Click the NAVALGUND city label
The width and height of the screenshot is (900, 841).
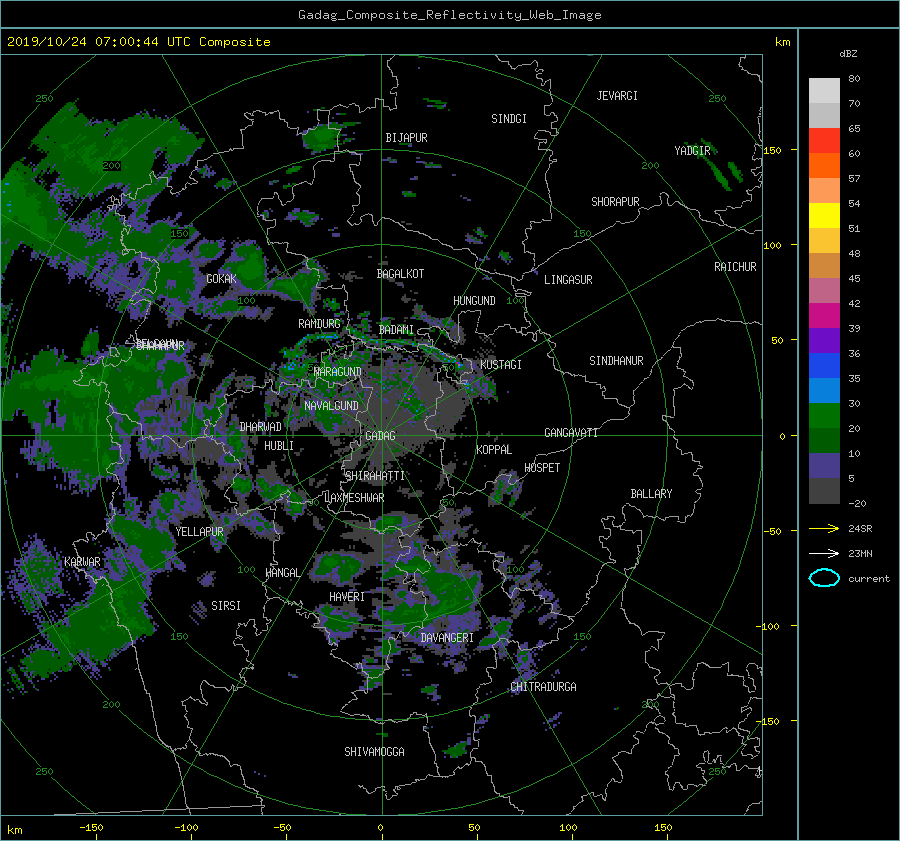[x=331, y=406]
